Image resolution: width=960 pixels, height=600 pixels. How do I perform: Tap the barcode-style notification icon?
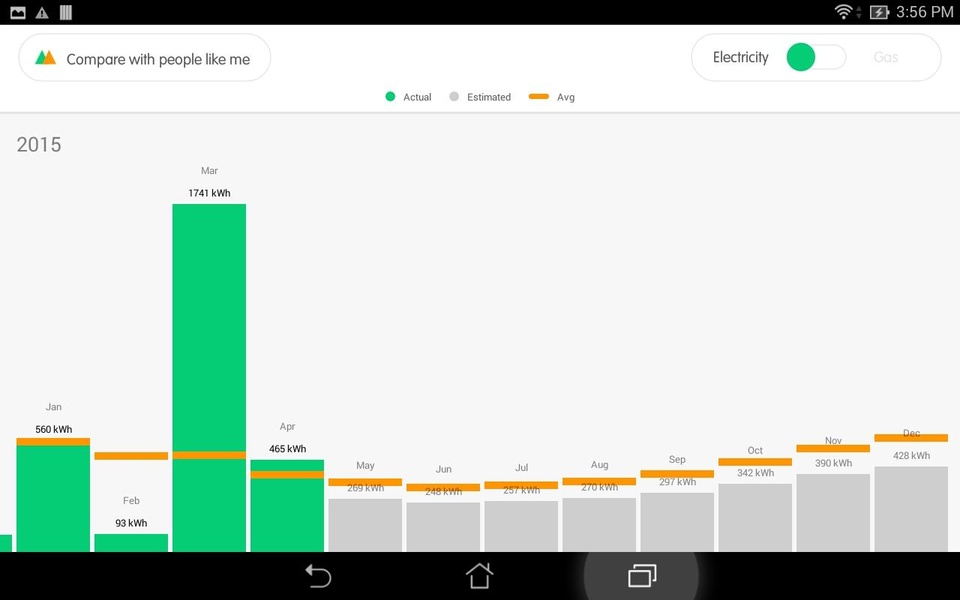[66, 12]
